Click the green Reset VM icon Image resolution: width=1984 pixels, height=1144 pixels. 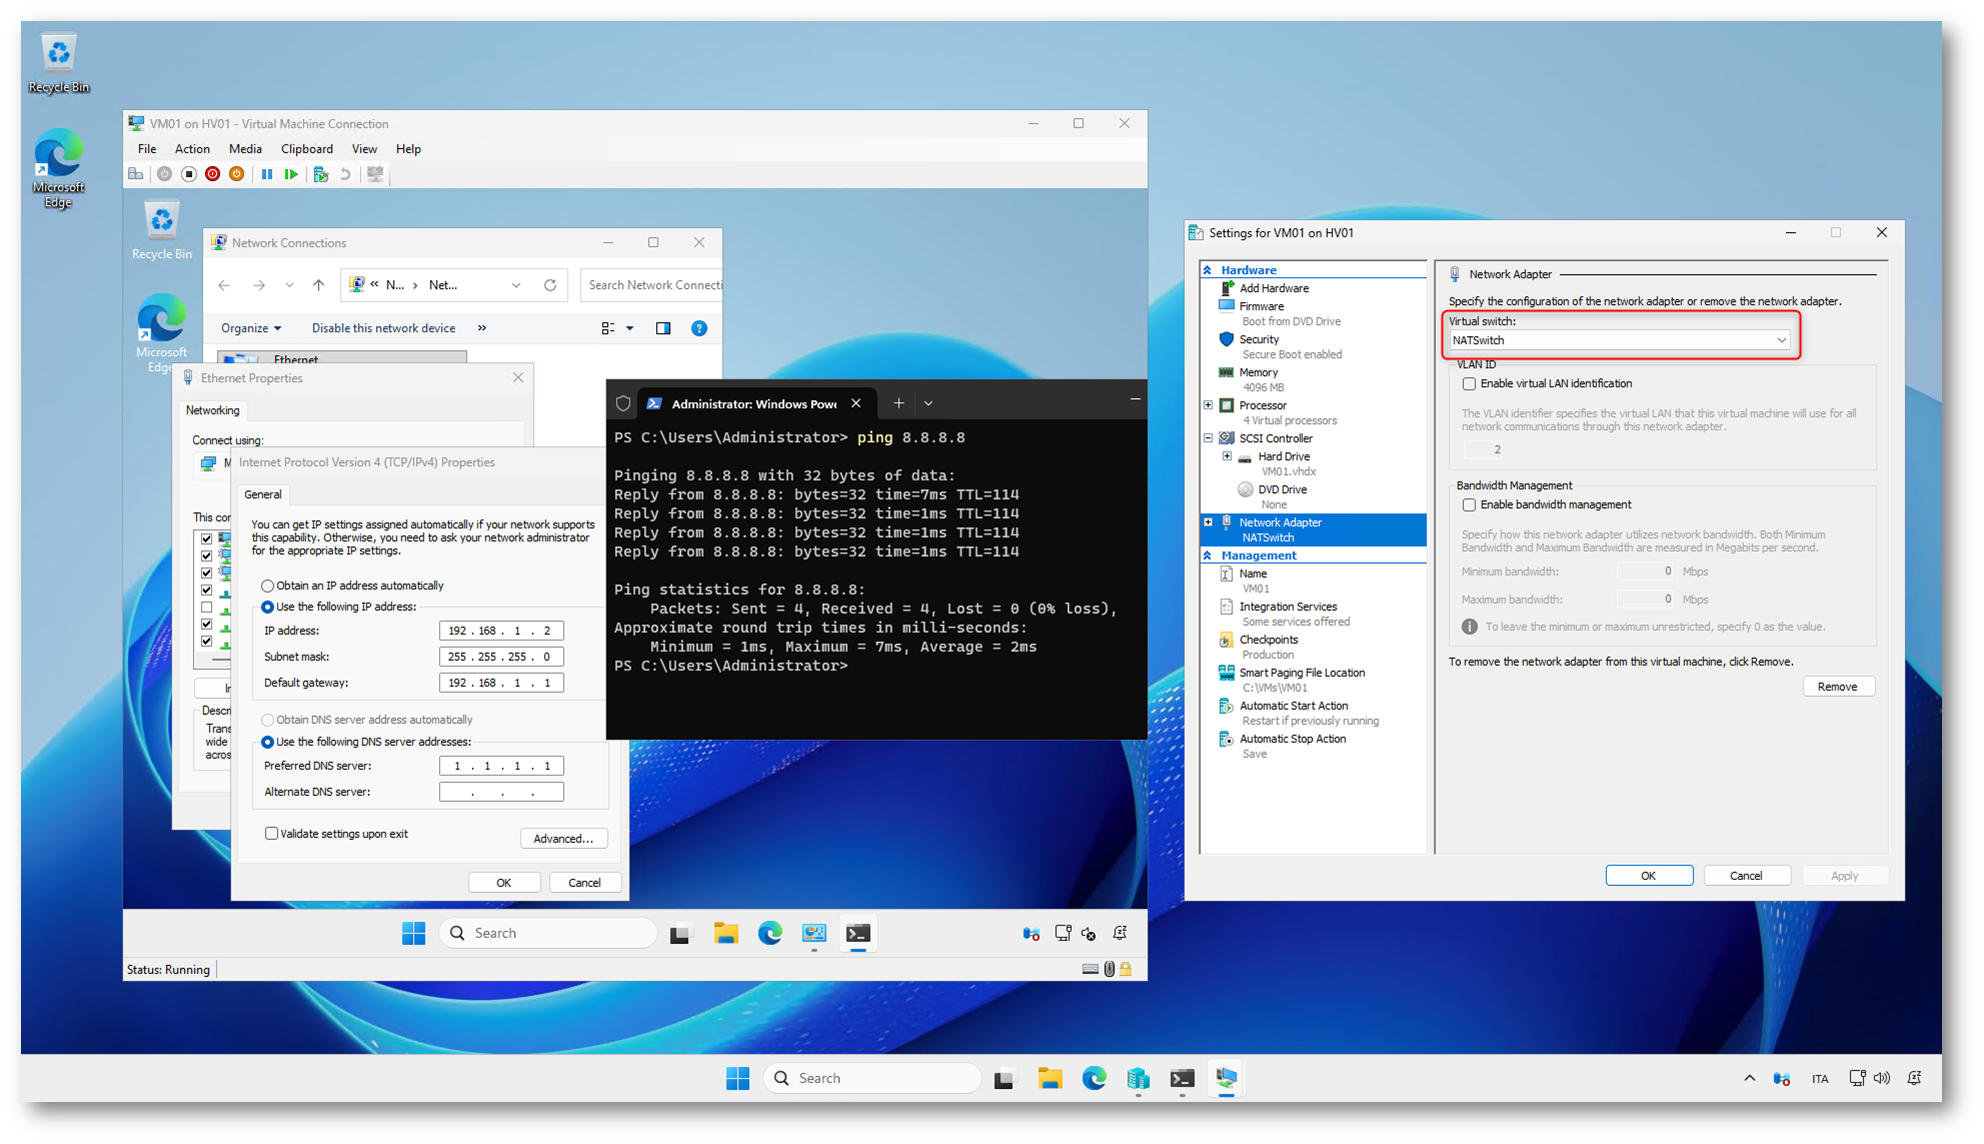(x=291, y=174)
